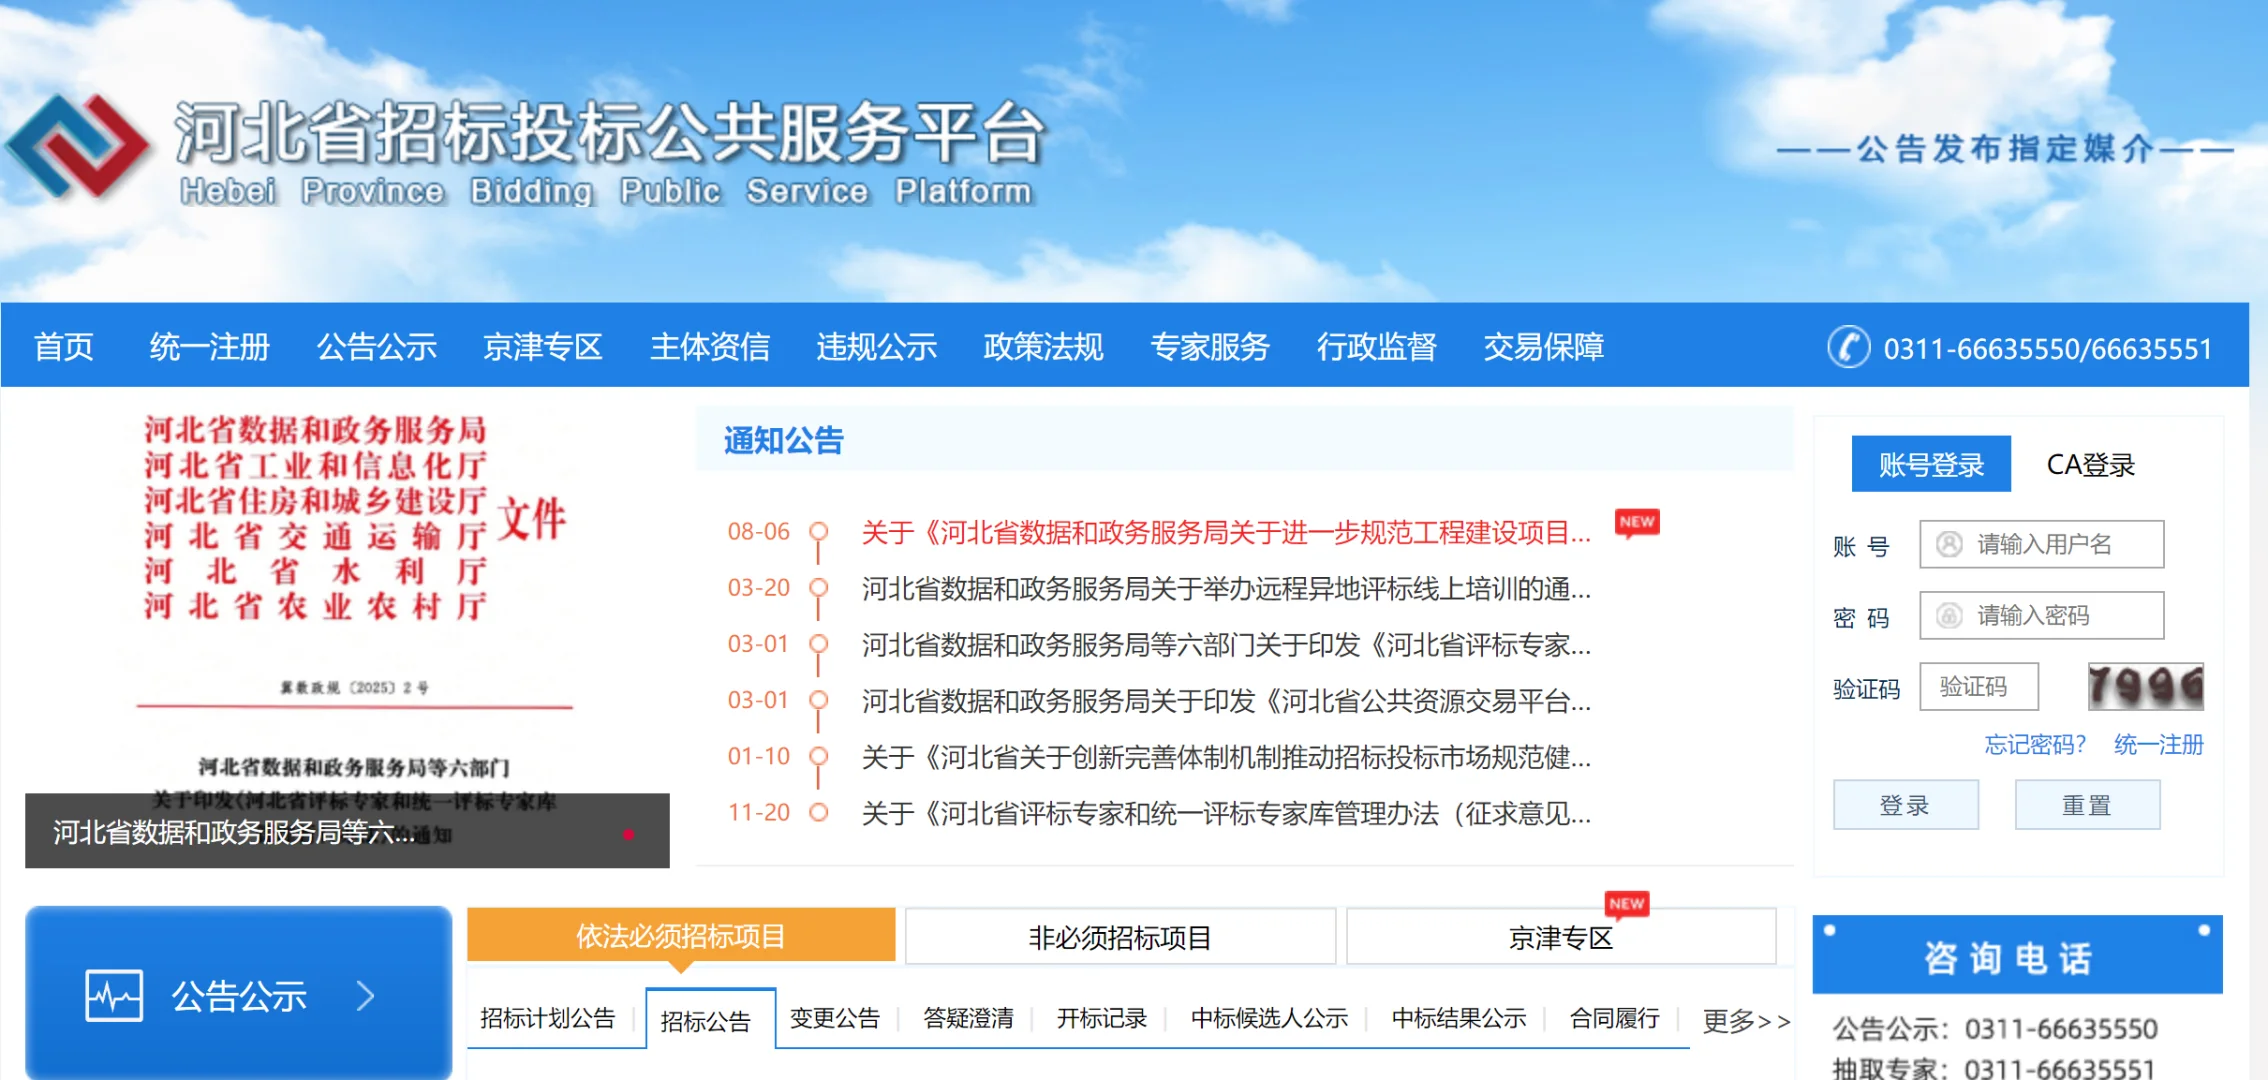Click the phone icon next to the hotline number
This screenshot has width=2268, height=1080.
point(1851,347)
